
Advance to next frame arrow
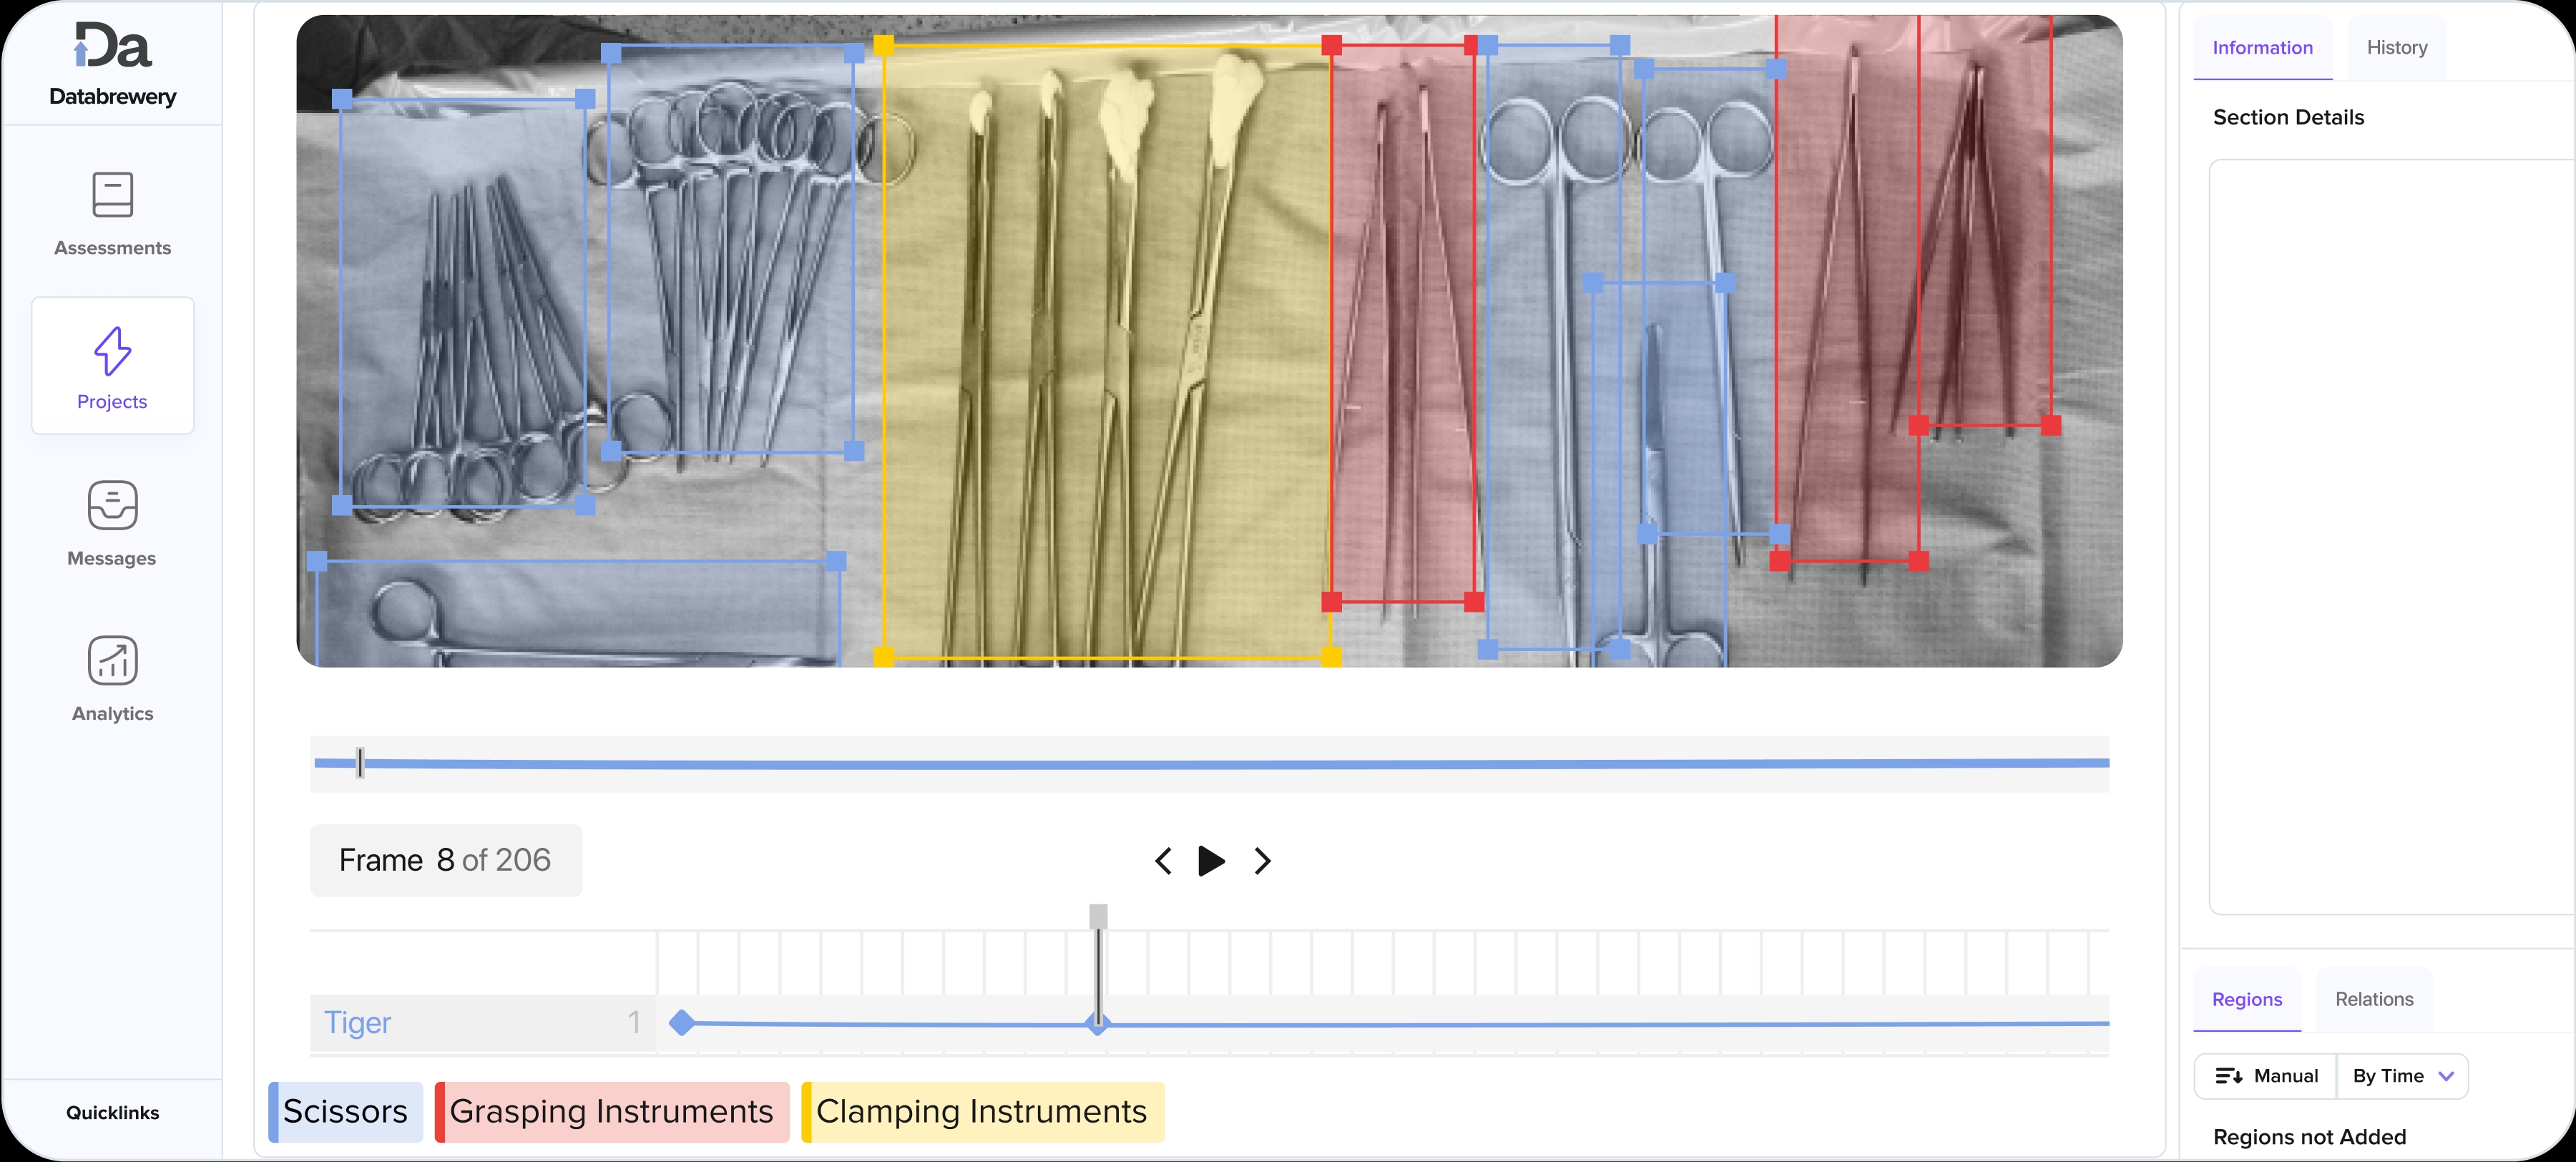[1262, 861]
